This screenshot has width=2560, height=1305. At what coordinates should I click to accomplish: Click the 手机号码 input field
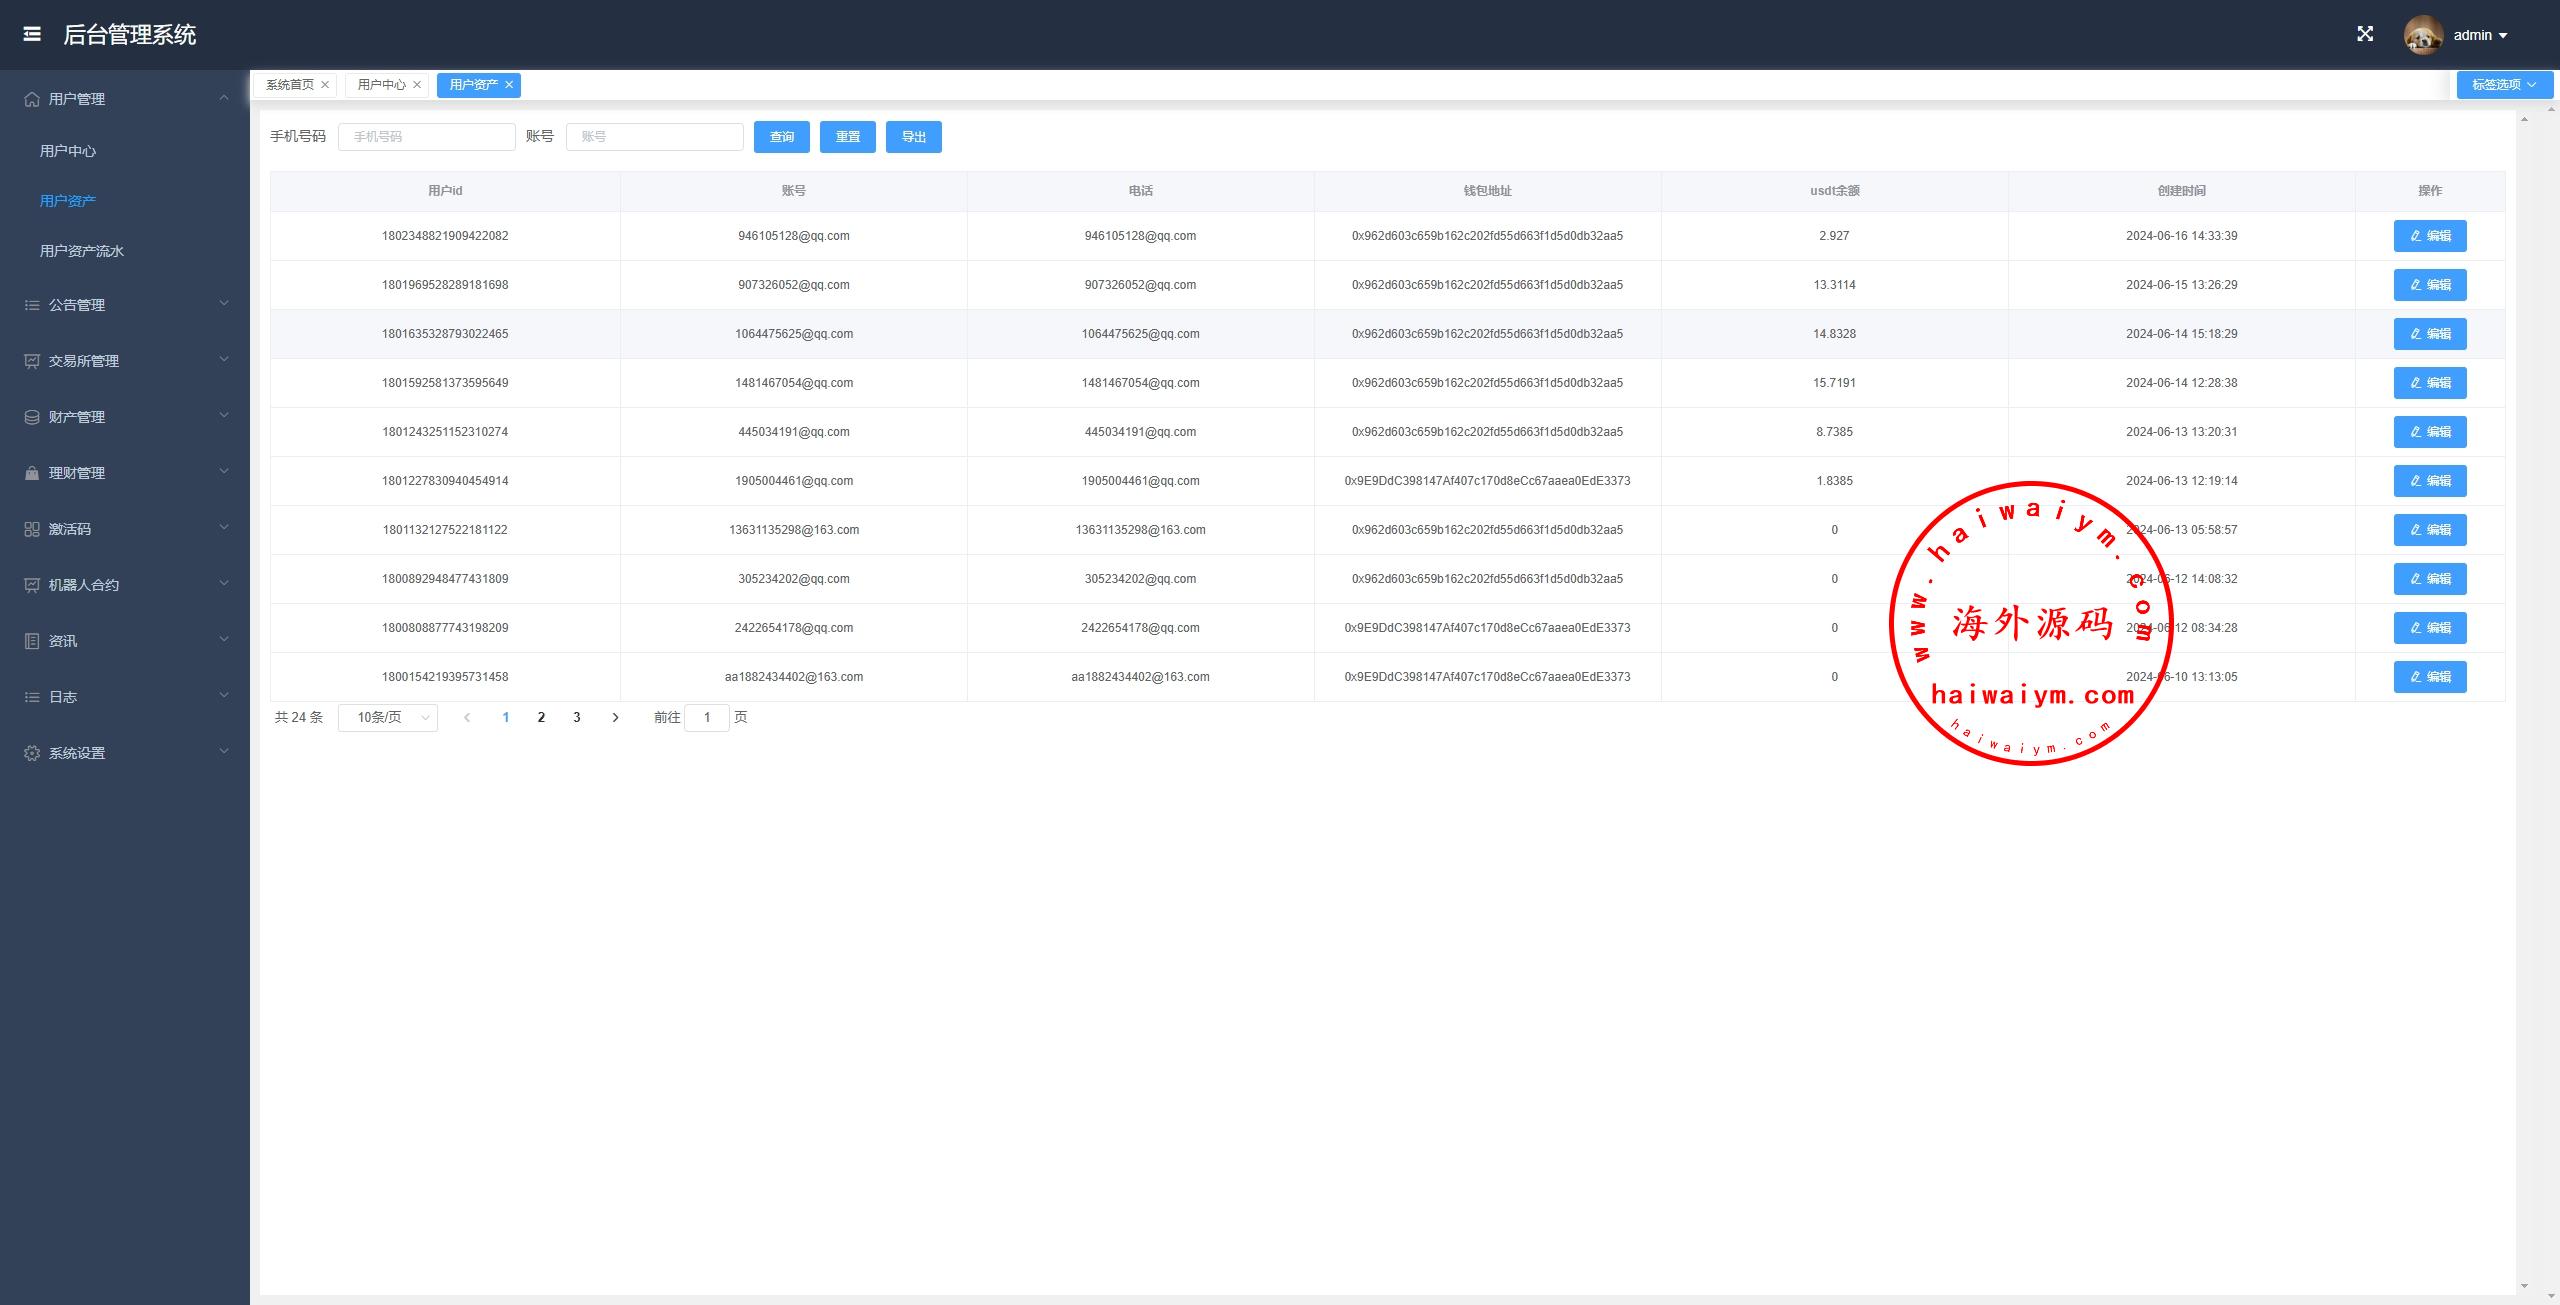[x=427, y=137]
